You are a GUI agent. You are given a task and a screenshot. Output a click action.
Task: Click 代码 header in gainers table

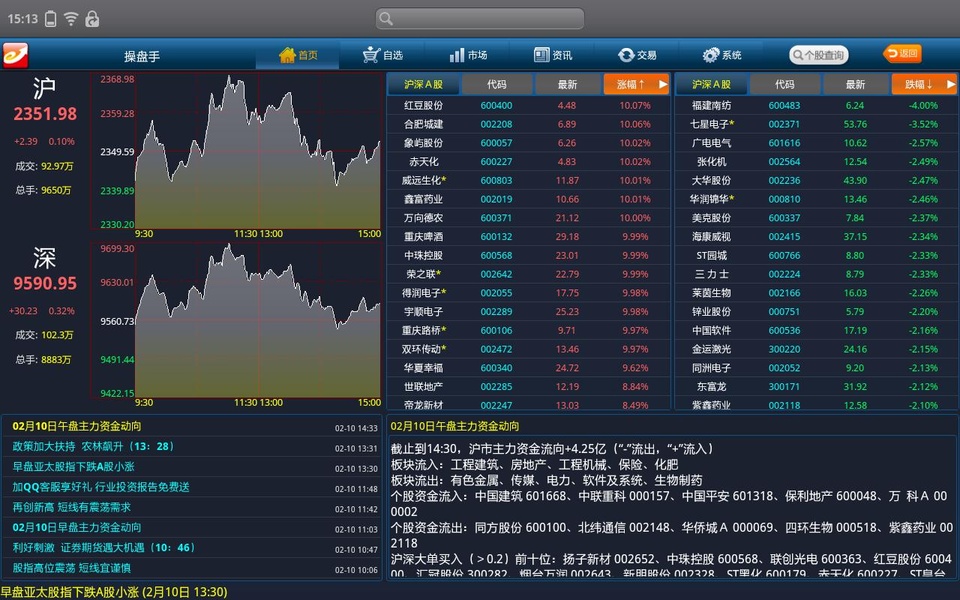pos(497,84)
